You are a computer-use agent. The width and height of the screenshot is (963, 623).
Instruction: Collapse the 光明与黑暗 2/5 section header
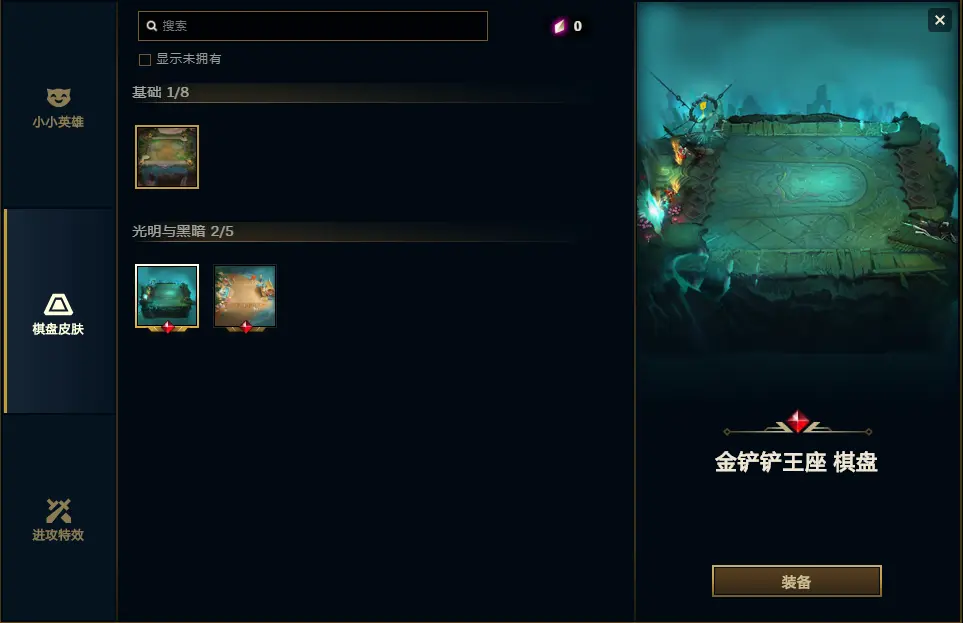[353, 232]
